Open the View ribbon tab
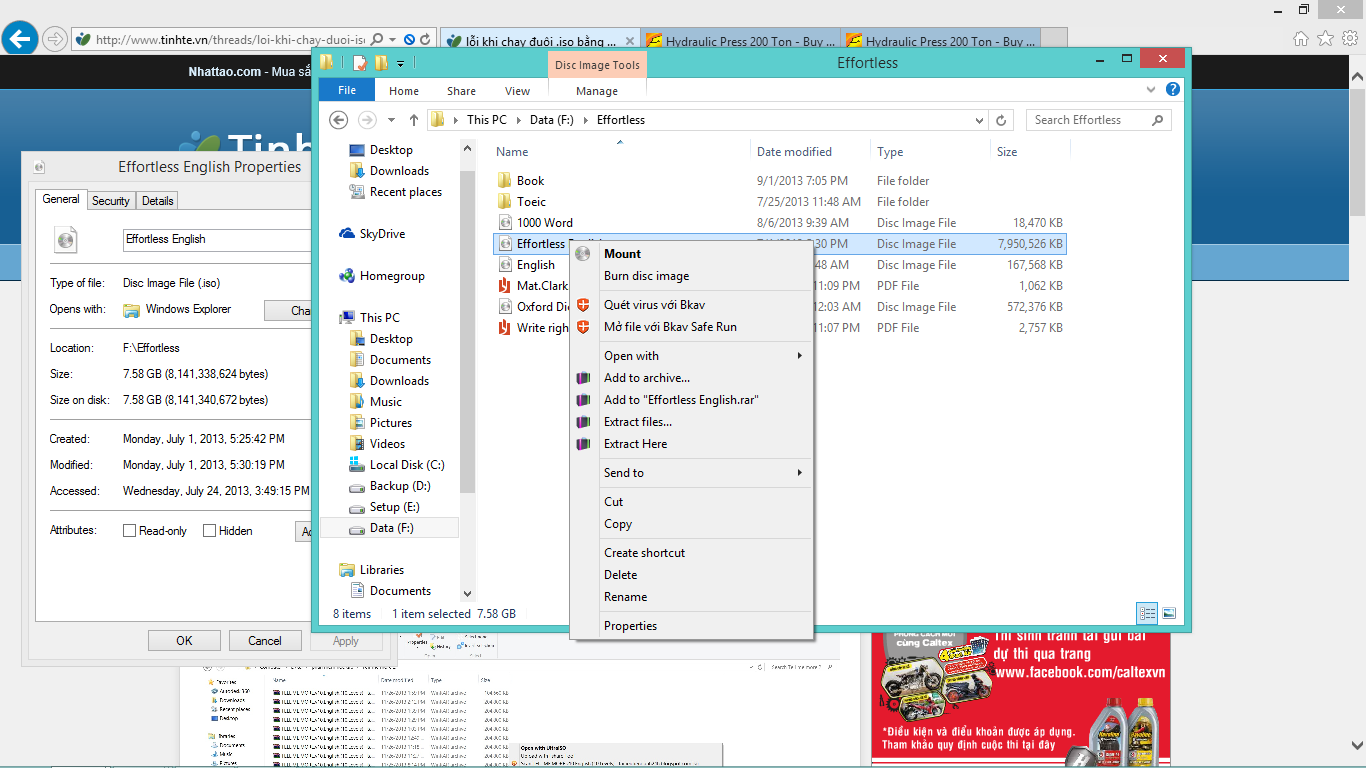The image size is (1366, 768). click(517, 91)
